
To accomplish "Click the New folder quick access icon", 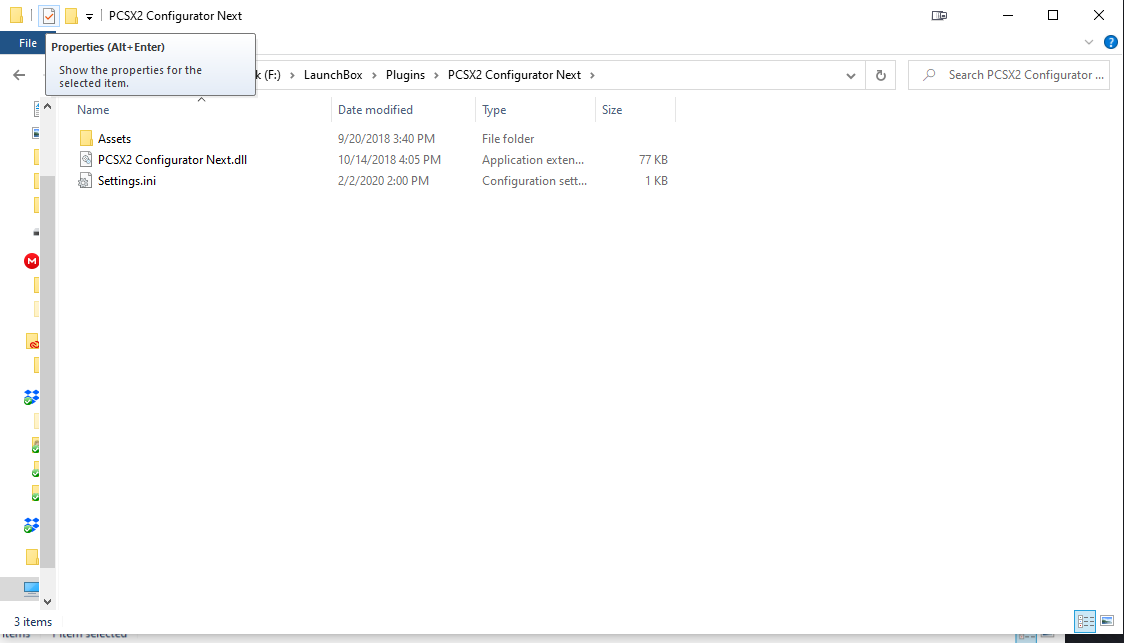I will 71,16.
